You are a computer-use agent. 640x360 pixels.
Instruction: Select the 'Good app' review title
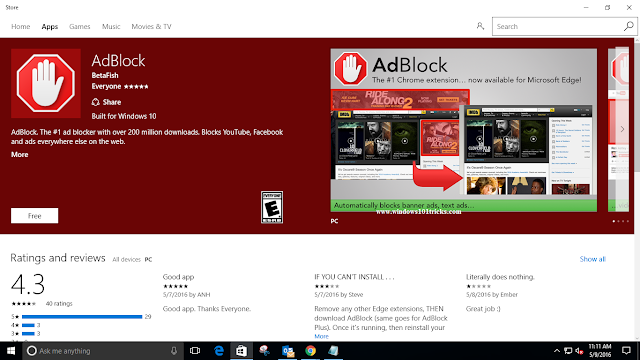(178, 277)
